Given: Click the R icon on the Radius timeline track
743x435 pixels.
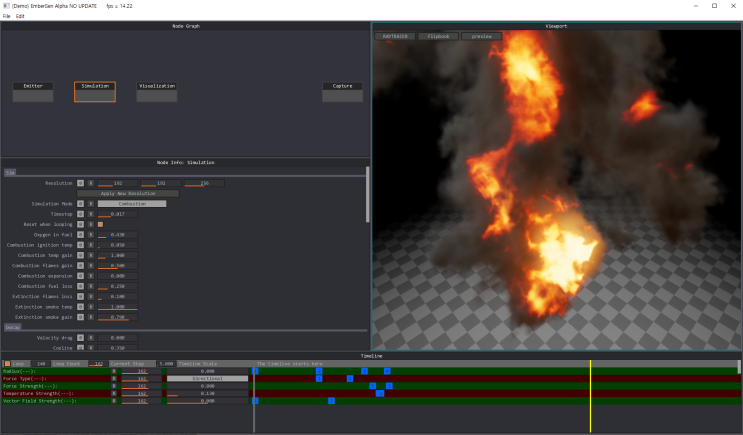Looking at the screenshot, I should (x=114, y=371).
